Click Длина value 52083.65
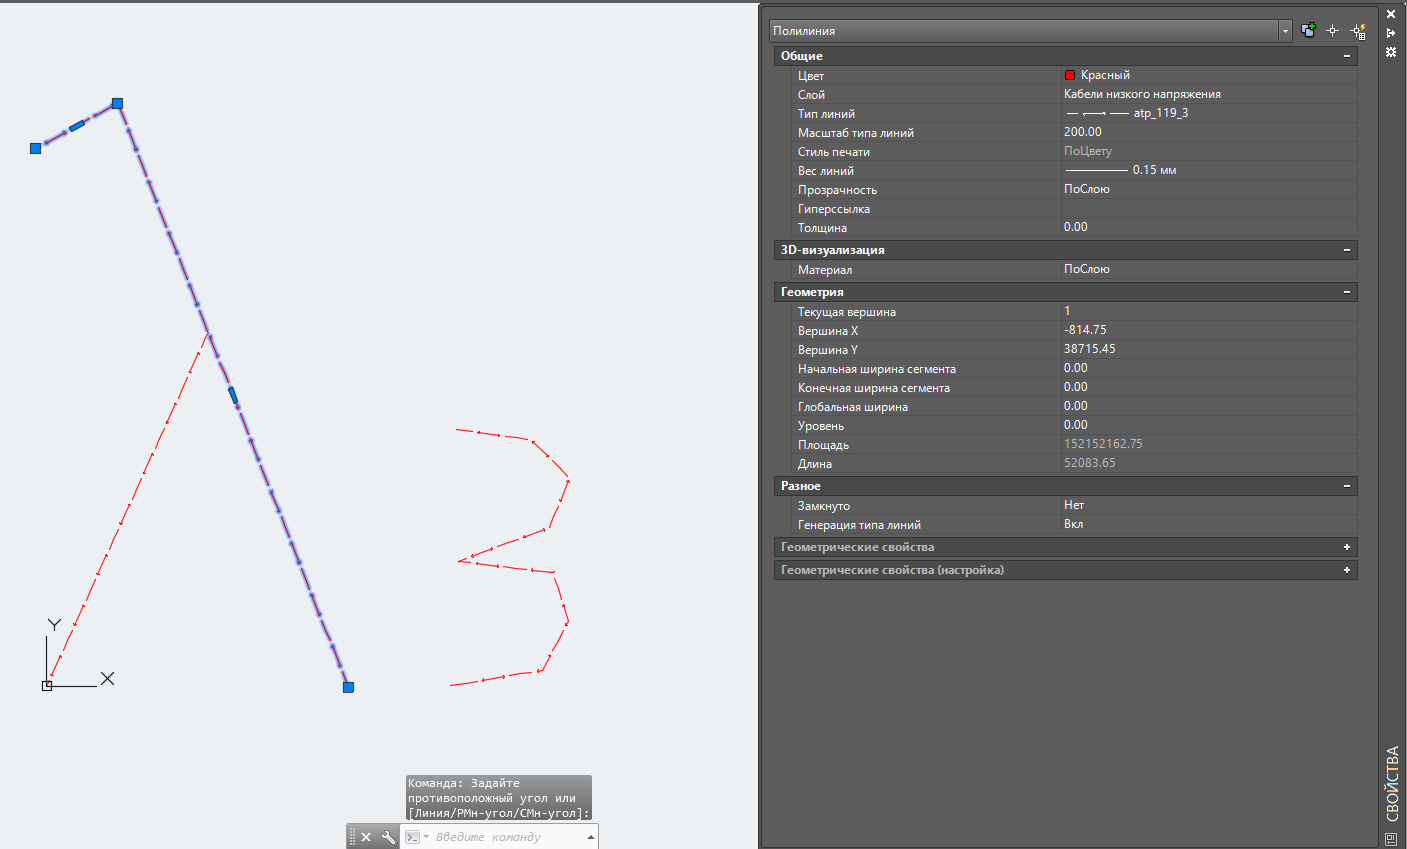The width and height of the screenshot is (1407, 849). tap(1090, 463)
